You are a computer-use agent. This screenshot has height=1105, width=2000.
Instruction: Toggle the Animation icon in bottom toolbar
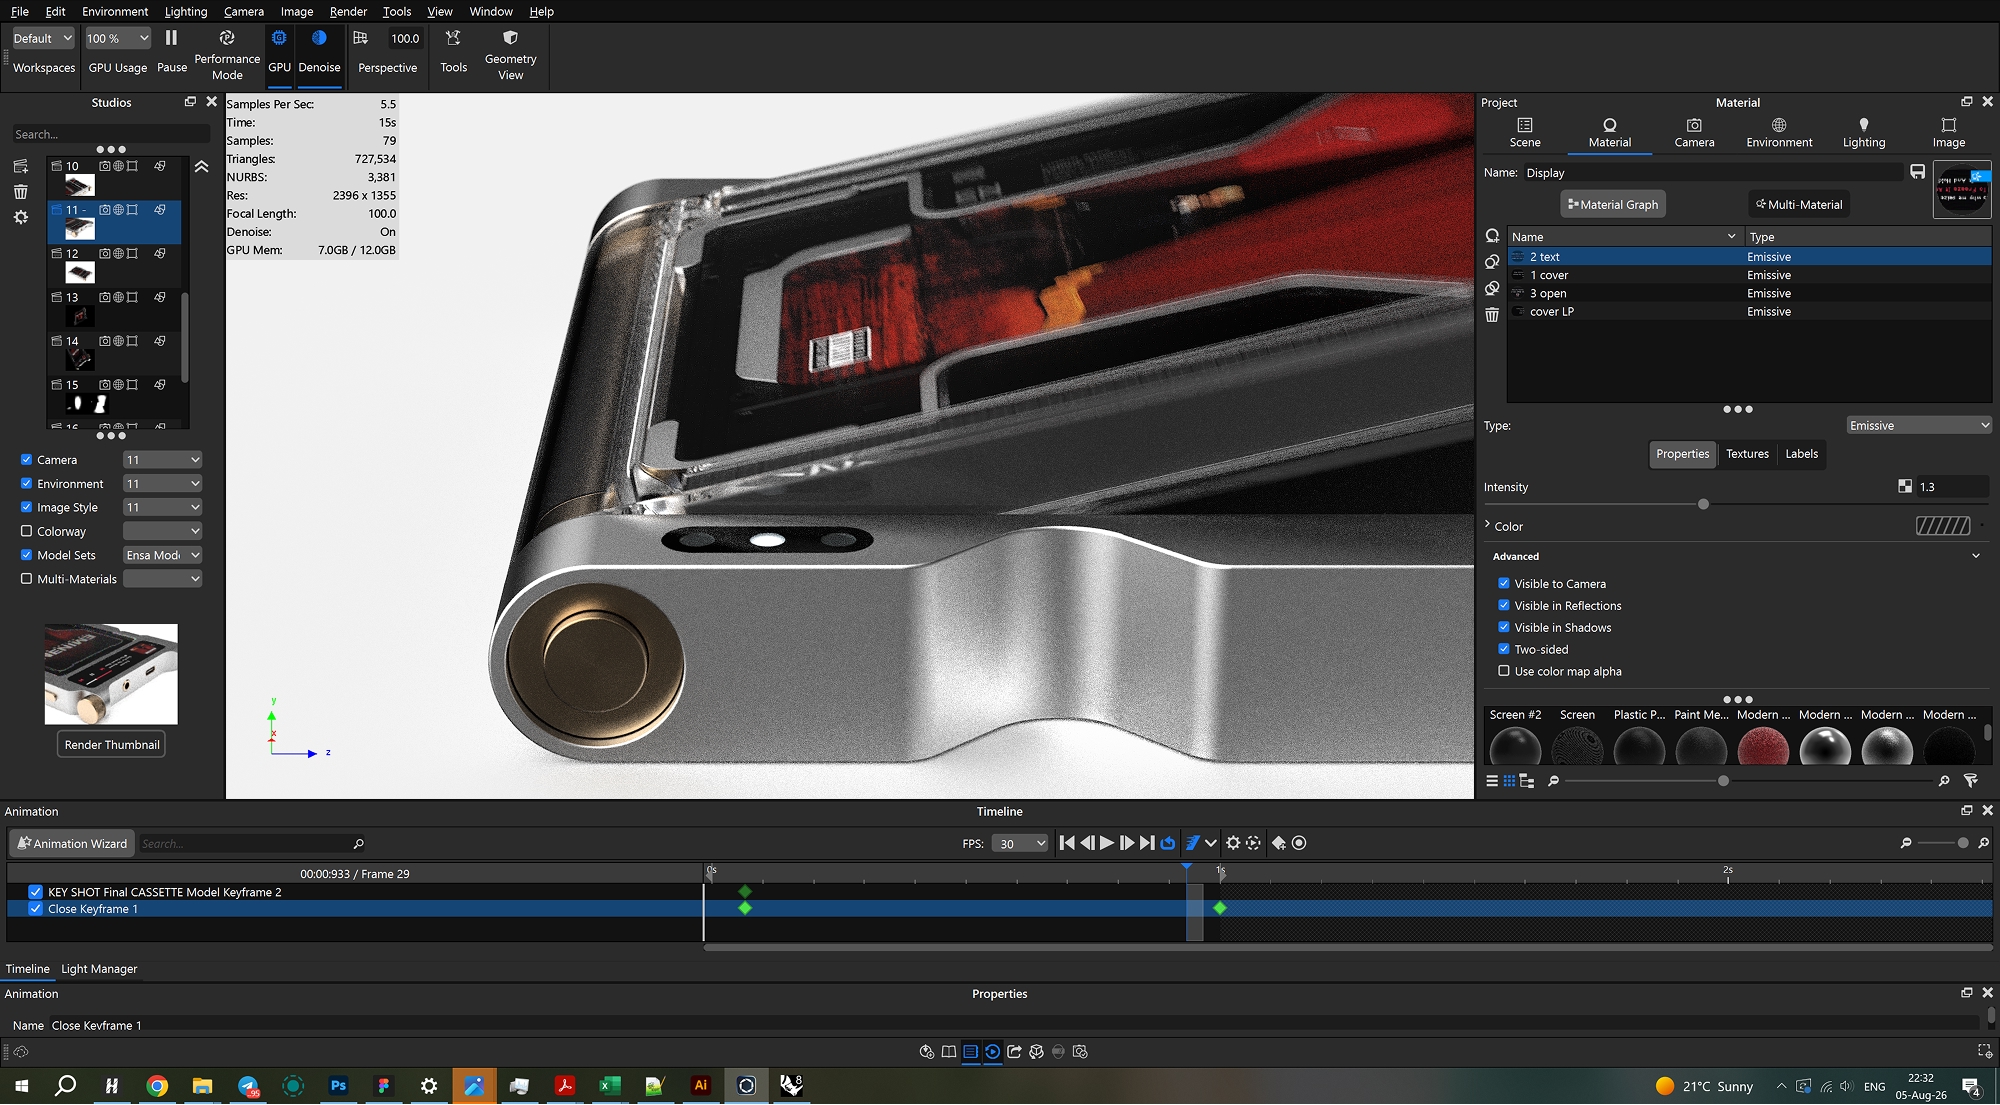(x=992, y=1051)
